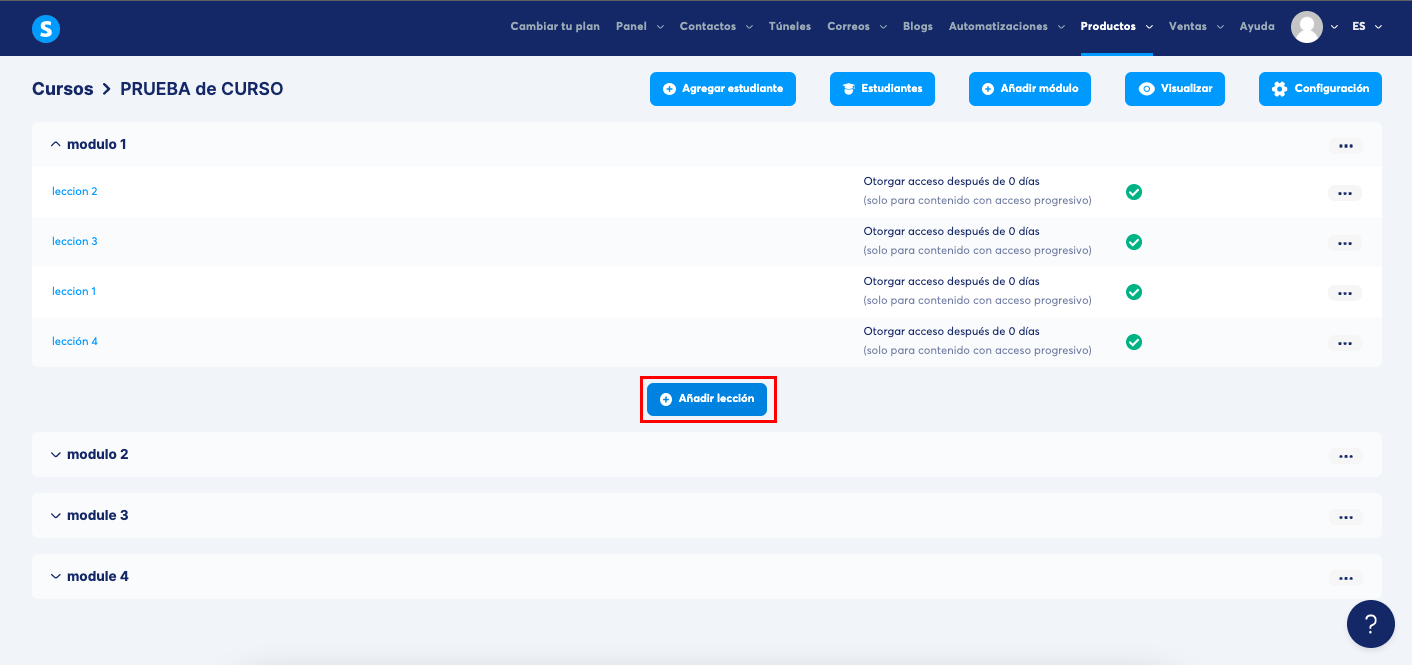Image resolution: width=1412 pixels, height=665 pixels.
Task: Open the ES language dropdown
Action: tap(1366, 27)
